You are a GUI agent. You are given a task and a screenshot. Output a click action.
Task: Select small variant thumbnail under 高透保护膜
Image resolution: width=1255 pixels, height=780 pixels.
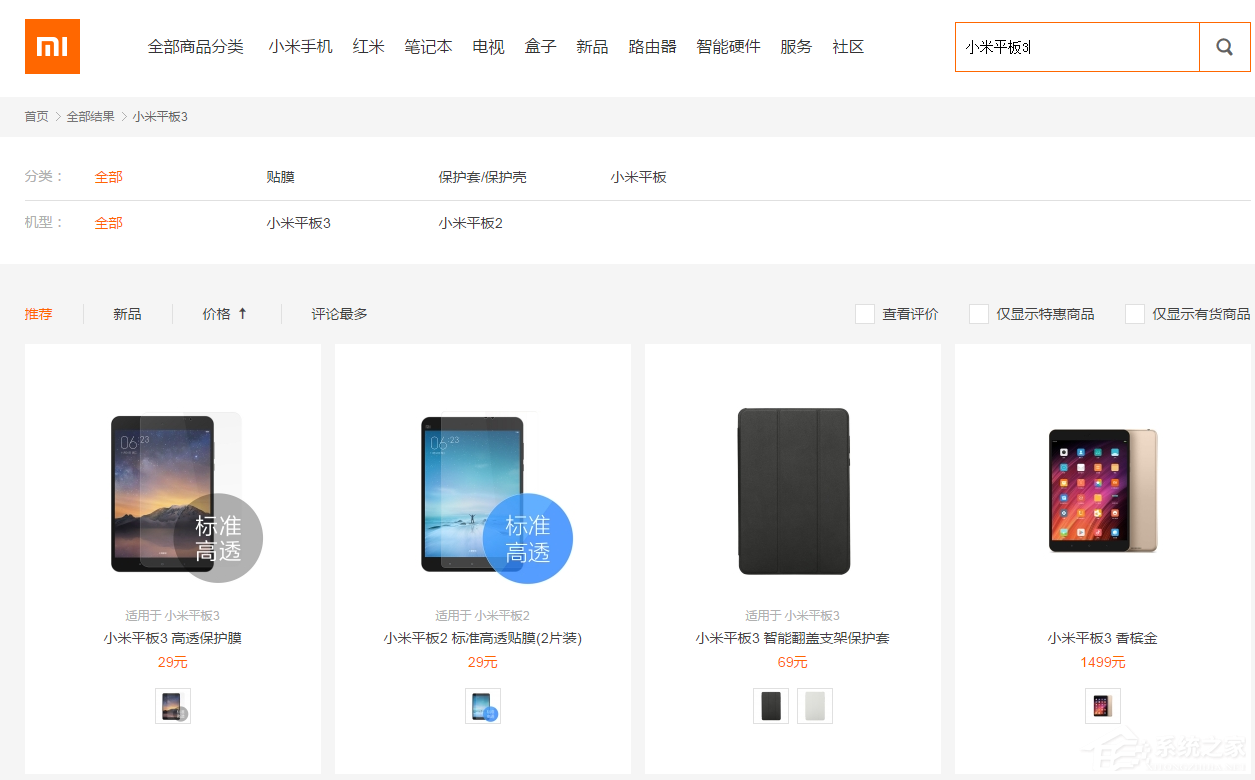coord(173,706)
